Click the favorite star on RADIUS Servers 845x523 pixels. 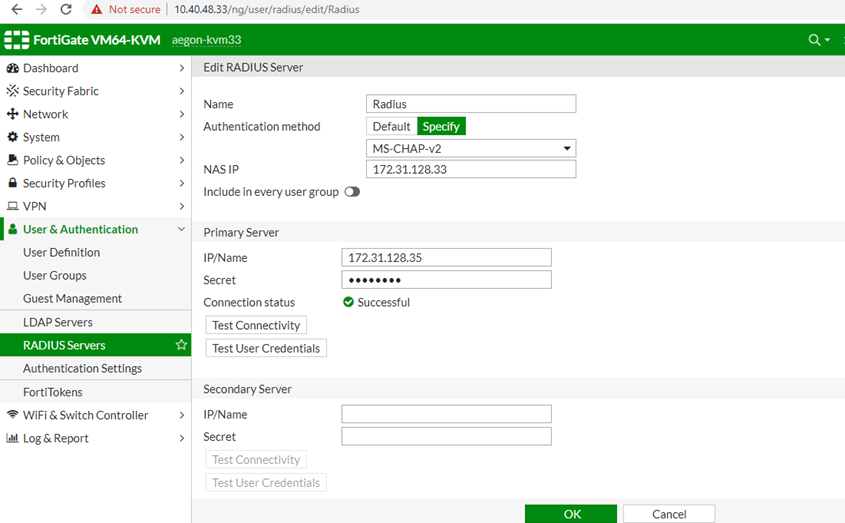(181, 345)
